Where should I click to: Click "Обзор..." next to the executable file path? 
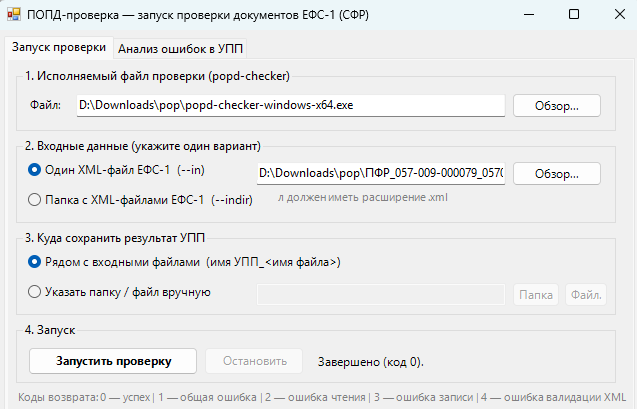click(557, 106)
